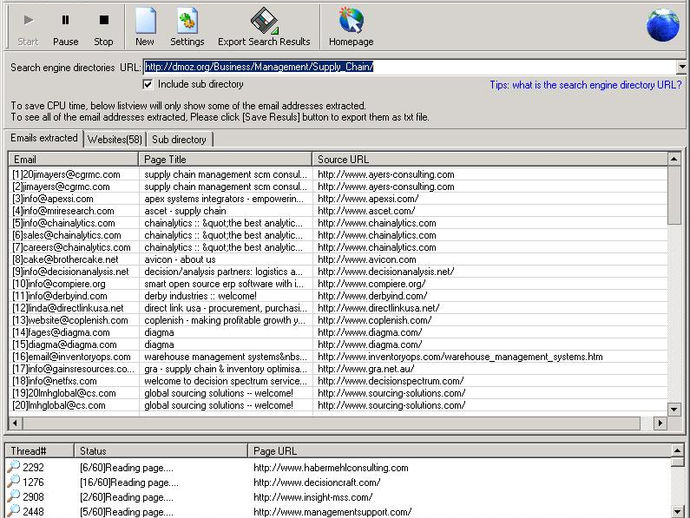Click page URL http://www.decisioncraft.com/
Viewport: 690px width, 518px height.
coord(317,482)
